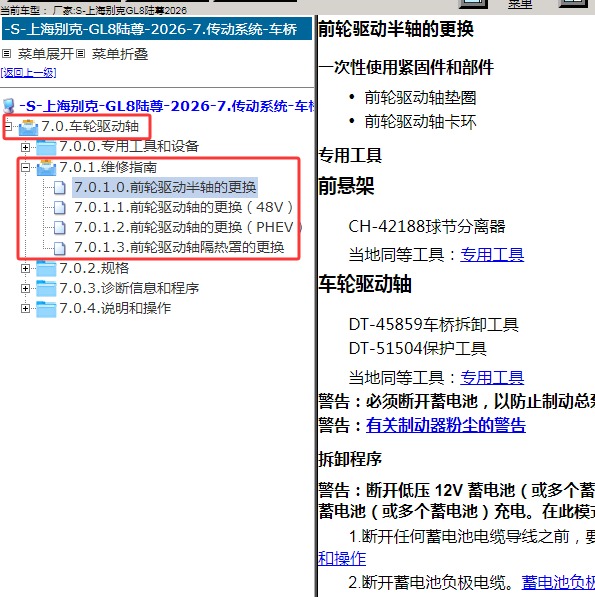Collapse the 7.0.1.维修指南 node
The height and width of the screenshot is (597, 595).
(25, 167)
